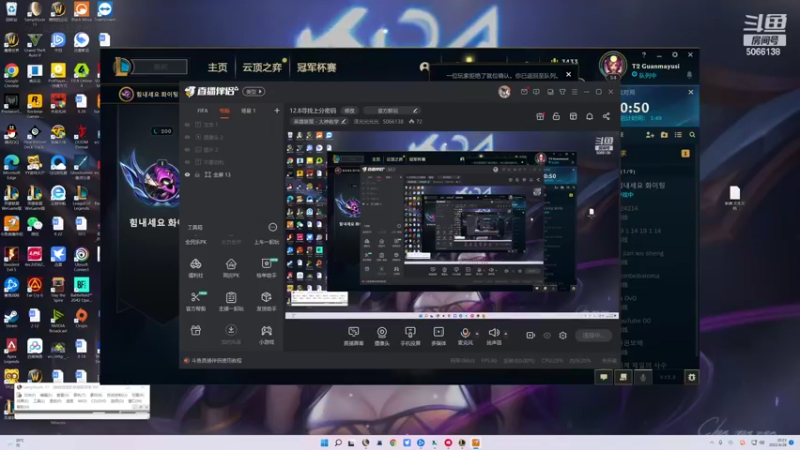Select the 全民乐PK toolbox tab
Viewport: 800px width, 450px height.
click(x=196, y=242)
